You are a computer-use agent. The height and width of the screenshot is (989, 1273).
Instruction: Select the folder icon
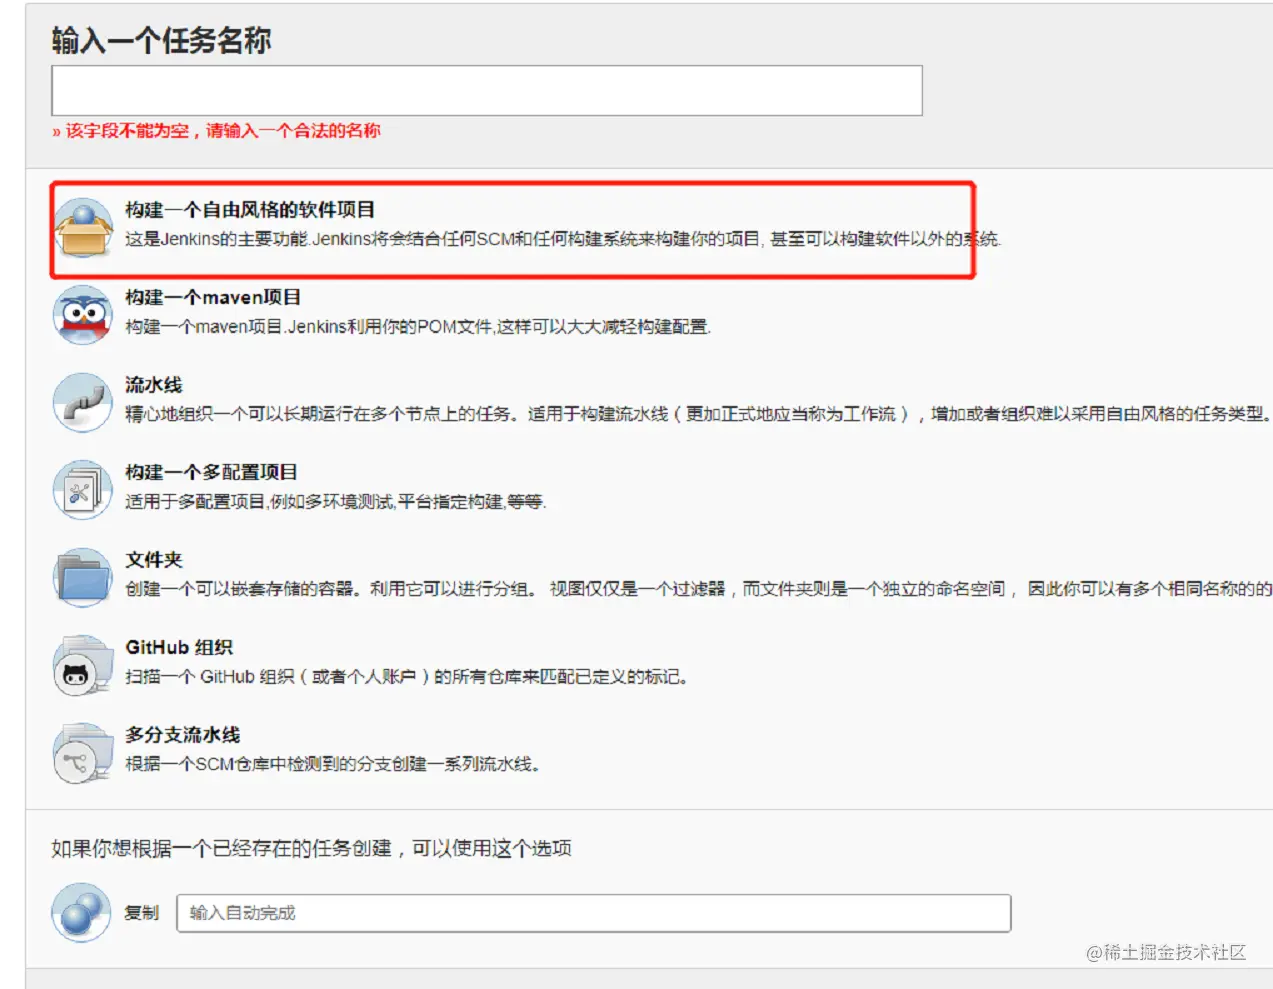(83, 578)
